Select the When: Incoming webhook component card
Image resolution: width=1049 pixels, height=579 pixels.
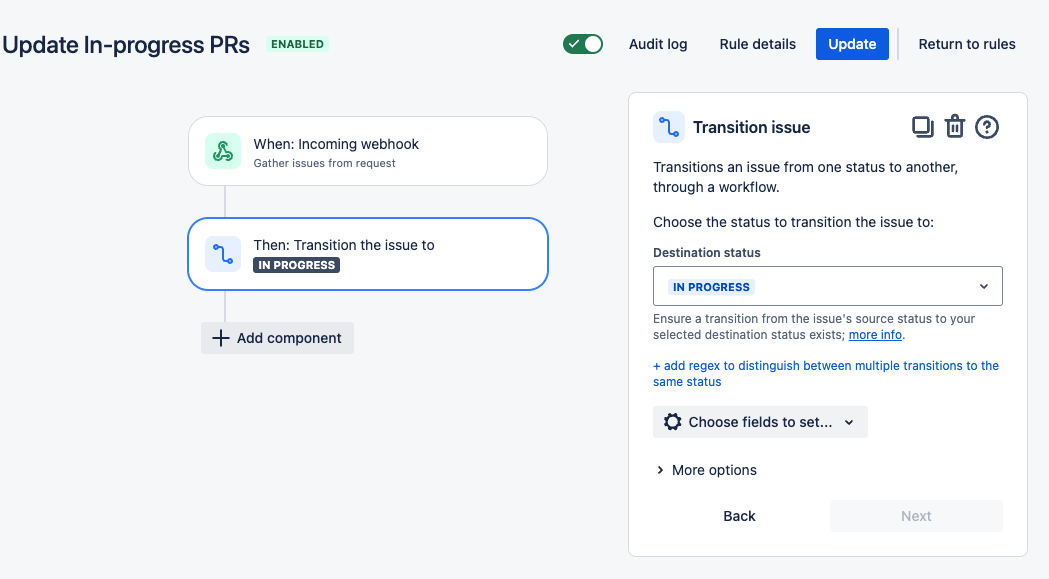point(368,151)
